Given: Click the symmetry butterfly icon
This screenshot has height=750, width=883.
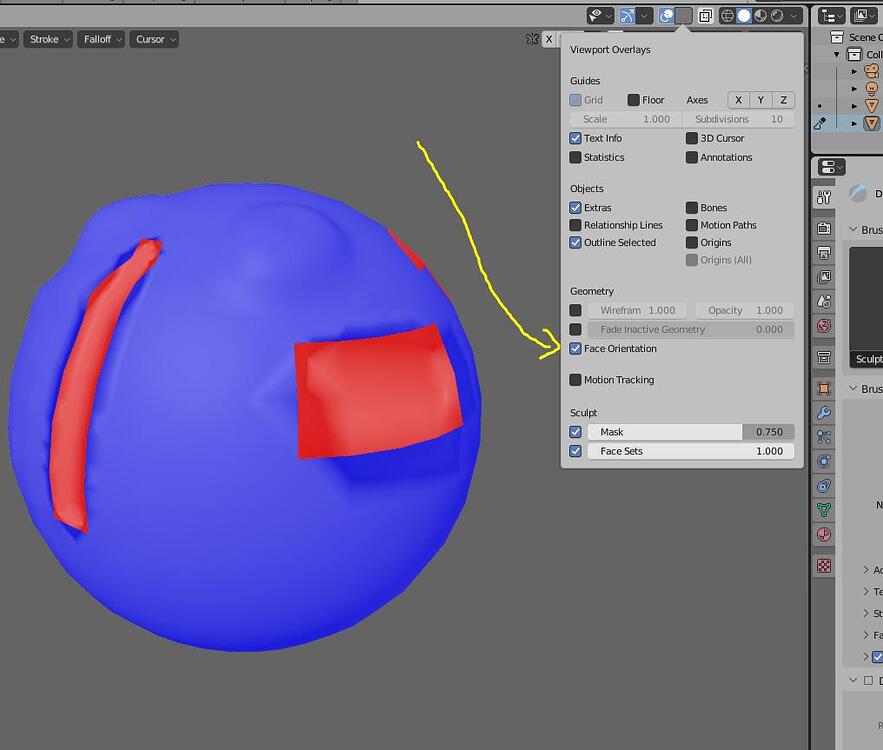Looking at the screenshot, I should (x=532, y=39).
